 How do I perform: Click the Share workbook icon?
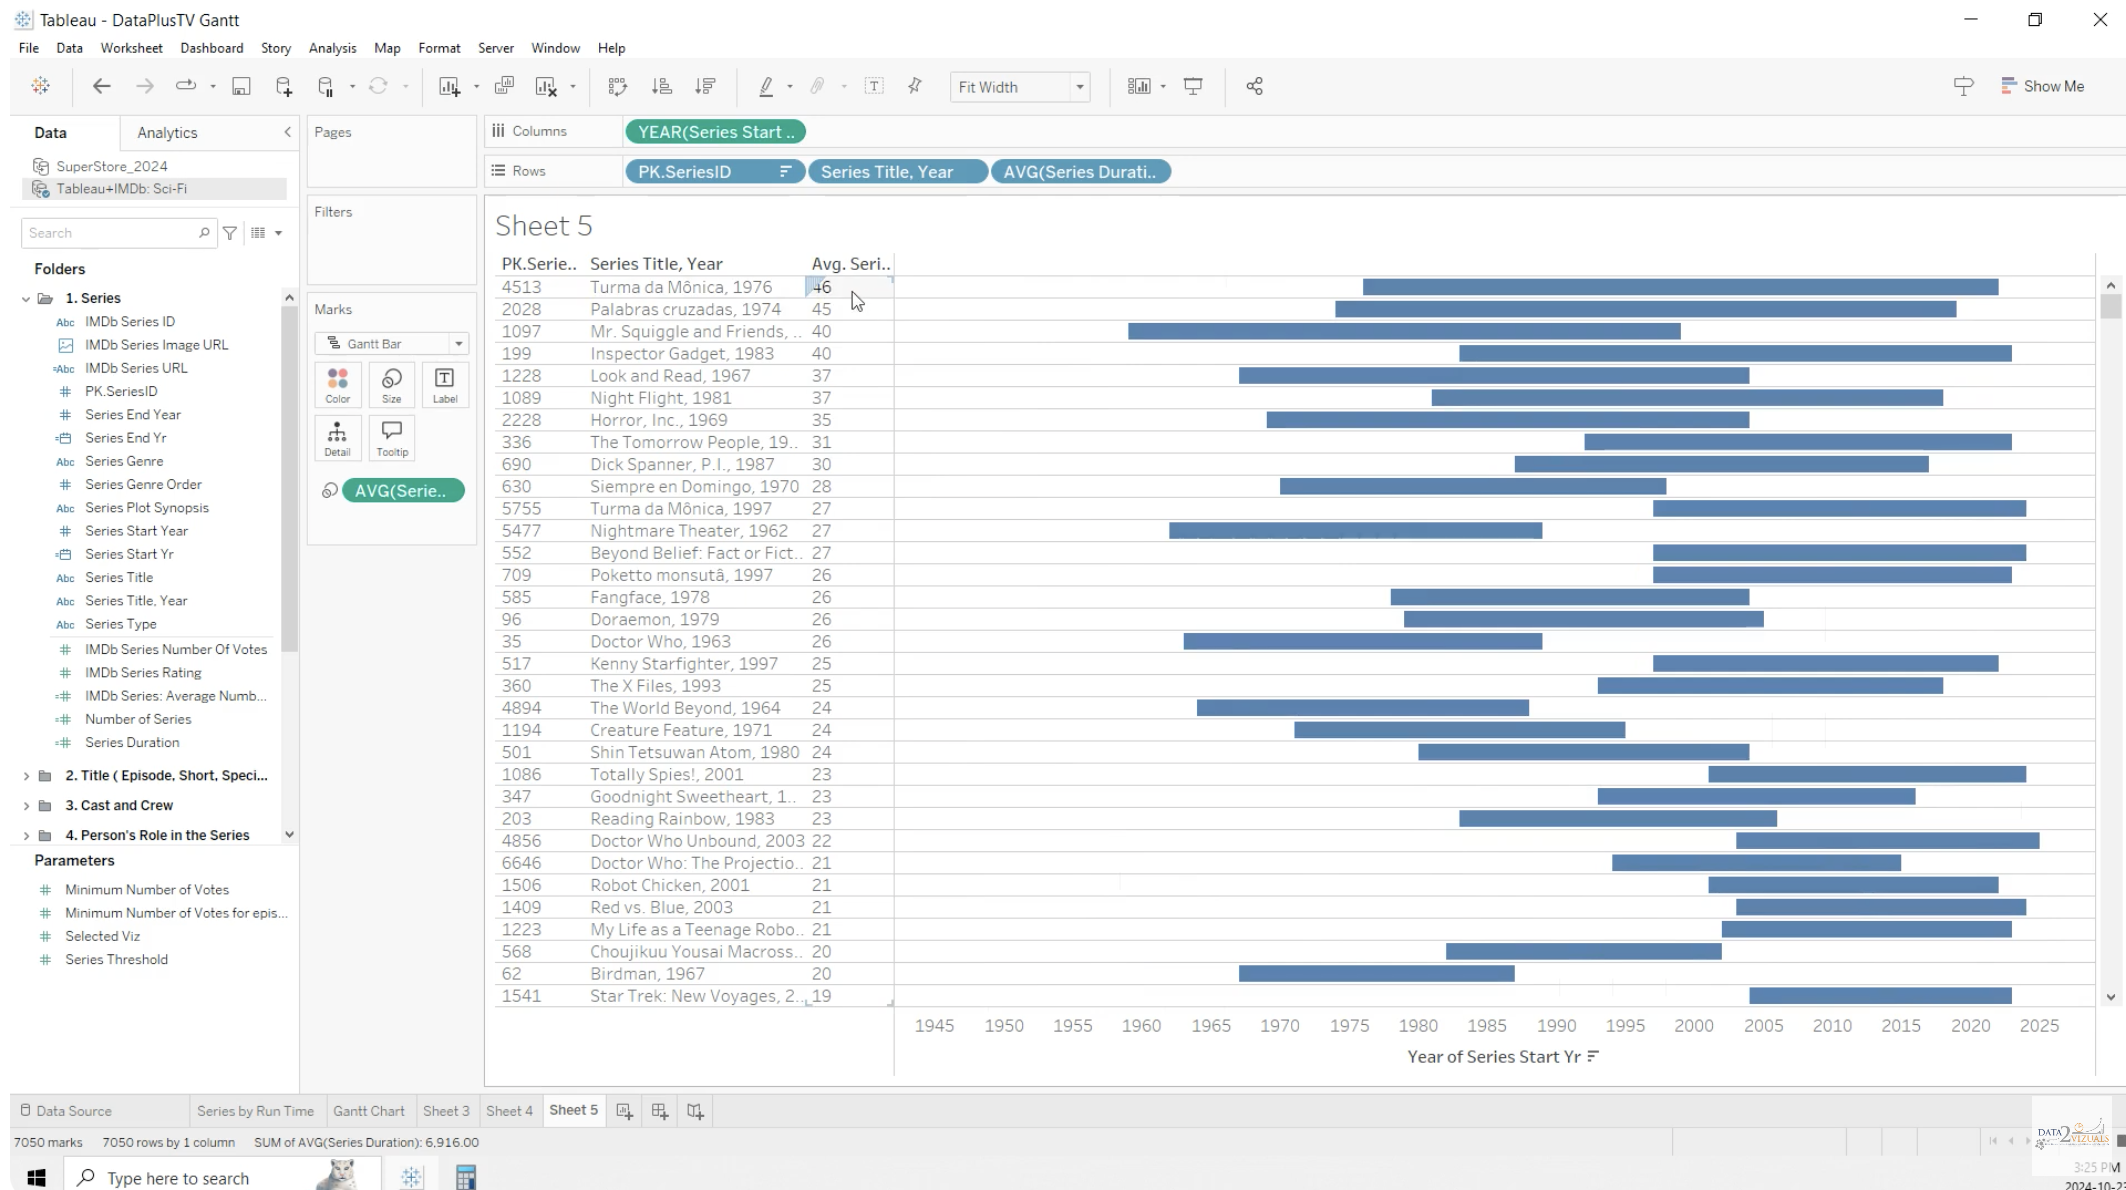[1254, 87]
